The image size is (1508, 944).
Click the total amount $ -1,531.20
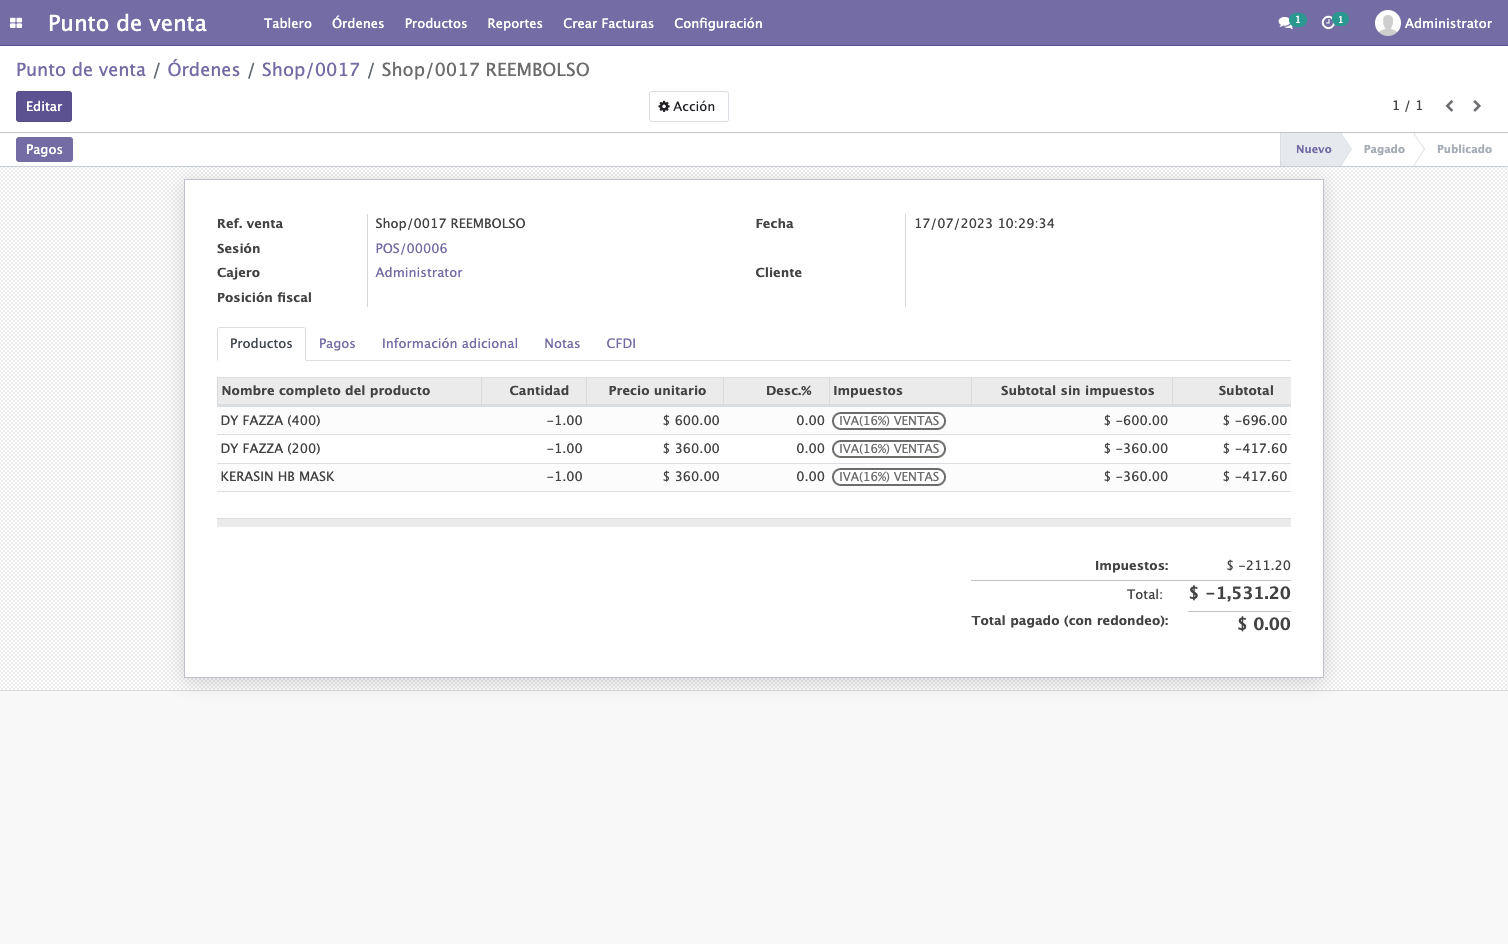click(1240, 593)
